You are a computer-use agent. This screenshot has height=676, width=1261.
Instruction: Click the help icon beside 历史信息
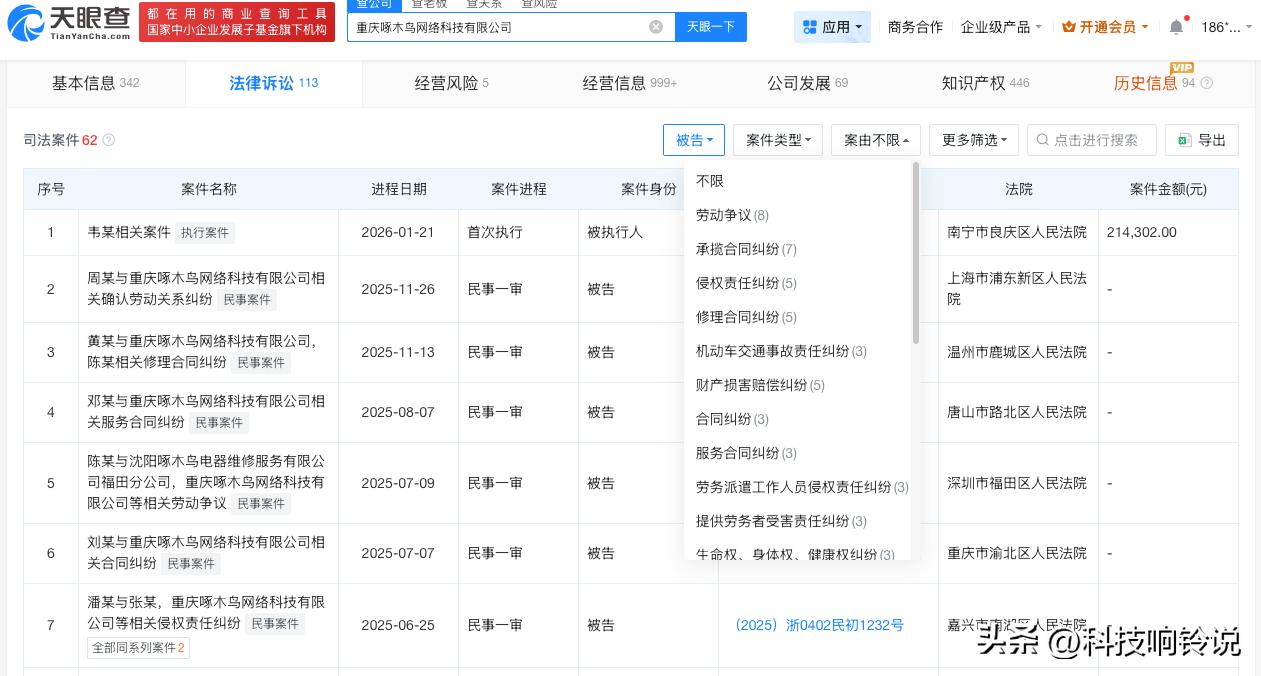click(x=1206, y=84)
